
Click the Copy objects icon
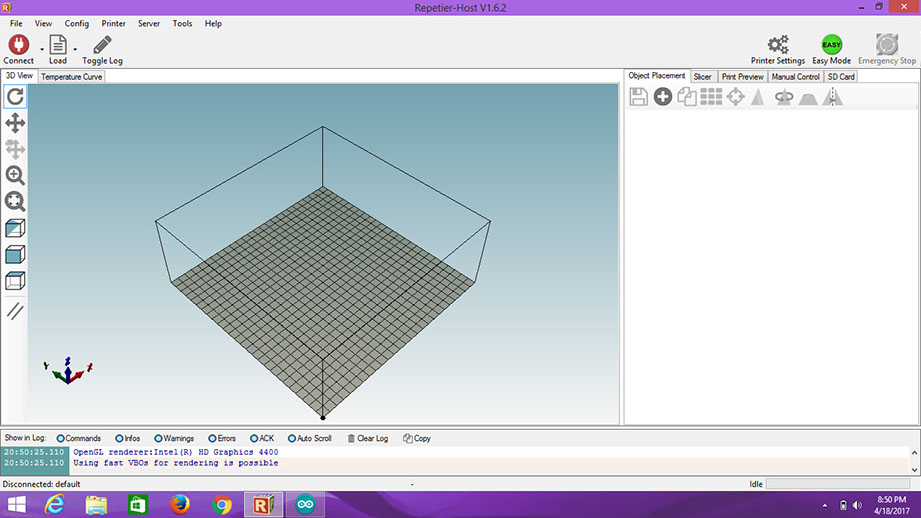[x=687, y=97]
